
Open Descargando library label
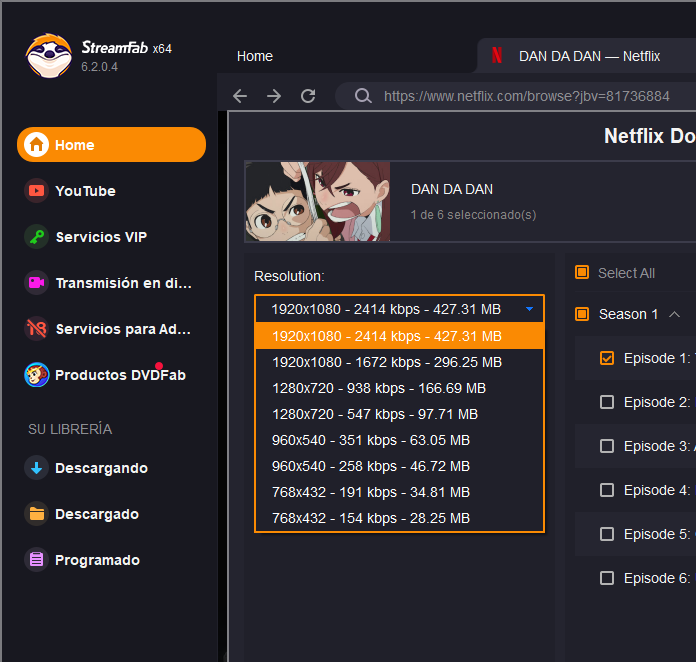click(x=101, y=468)
